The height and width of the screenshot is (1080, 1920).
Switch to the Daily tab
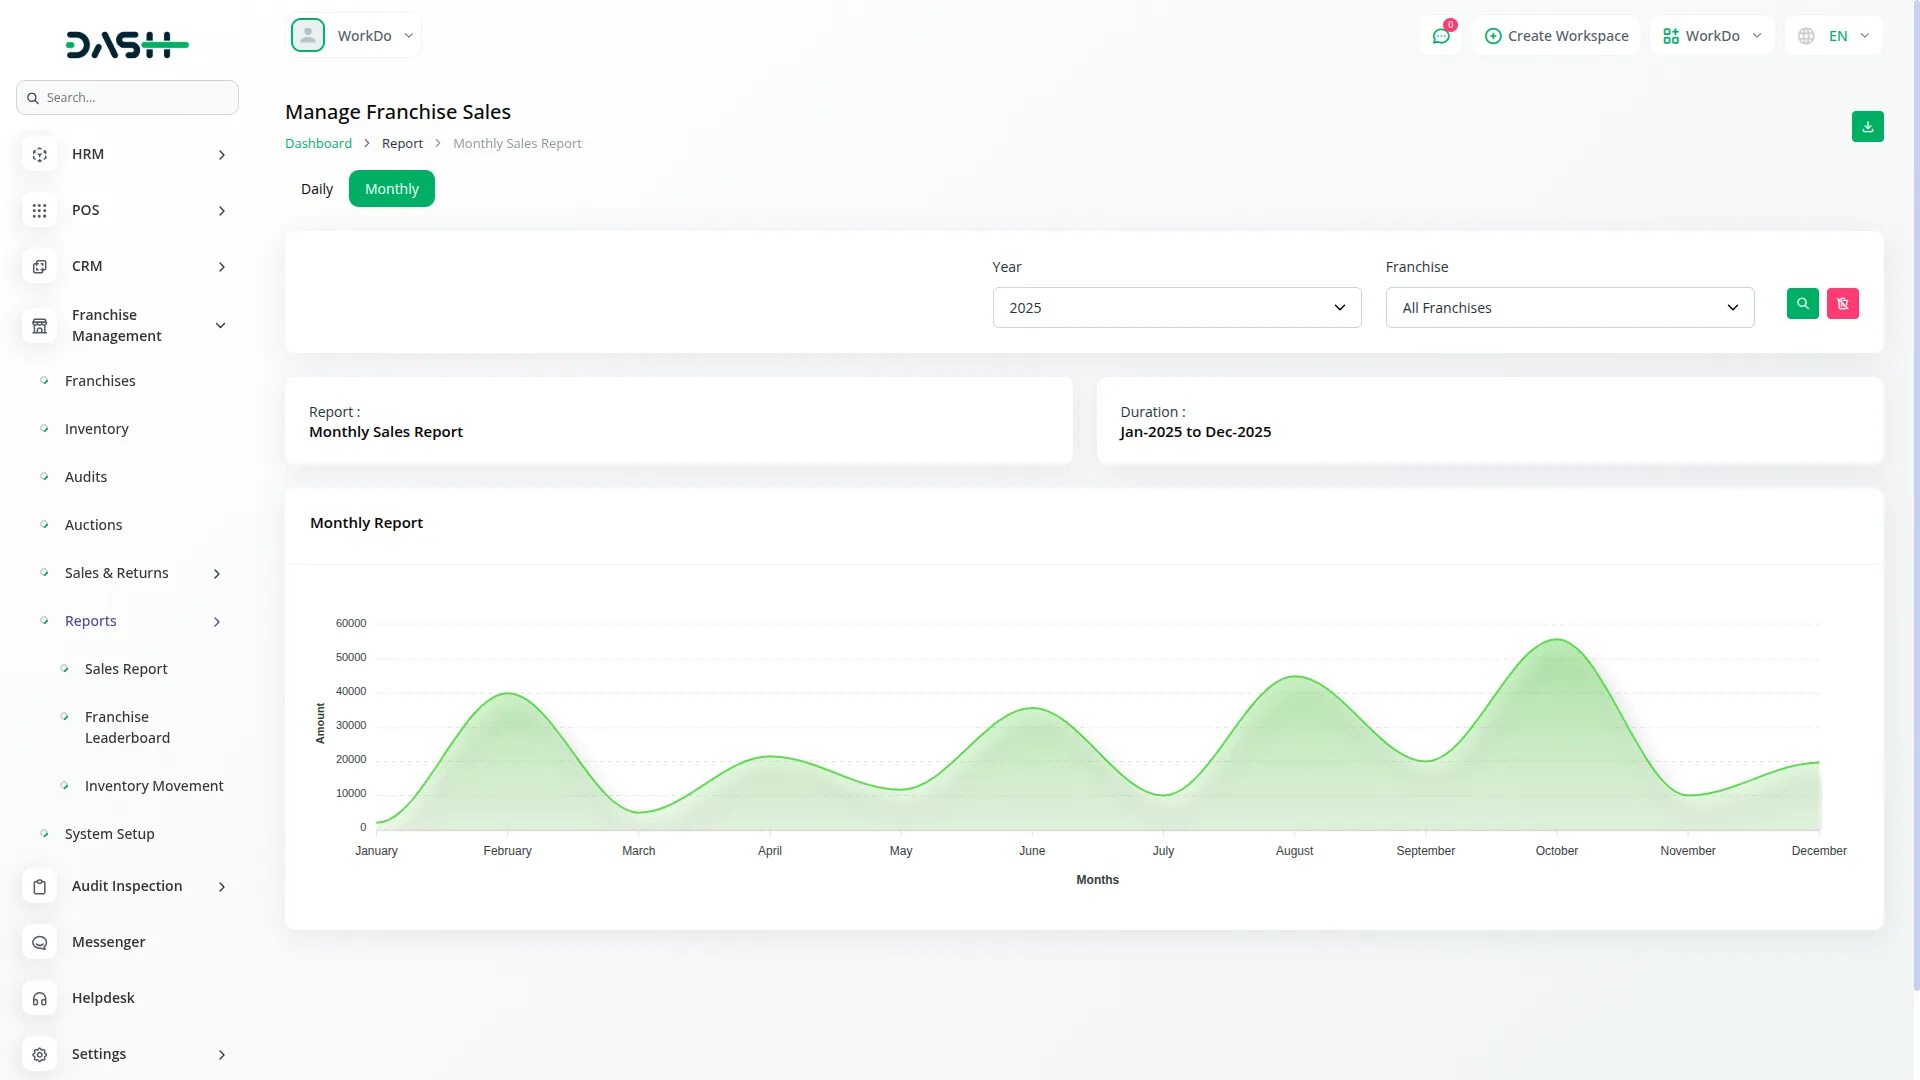point(316,189)
